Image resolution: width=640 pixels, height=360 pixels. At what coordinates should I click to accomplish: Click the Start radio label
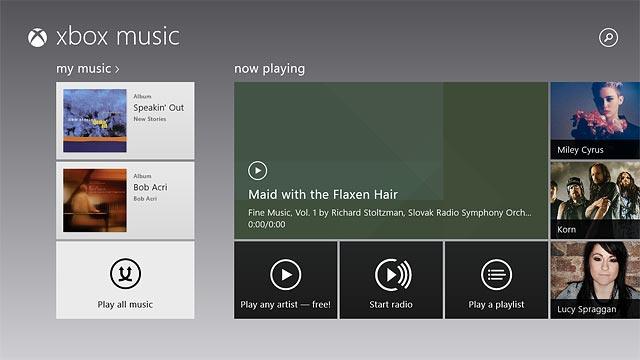click(391, 304)
